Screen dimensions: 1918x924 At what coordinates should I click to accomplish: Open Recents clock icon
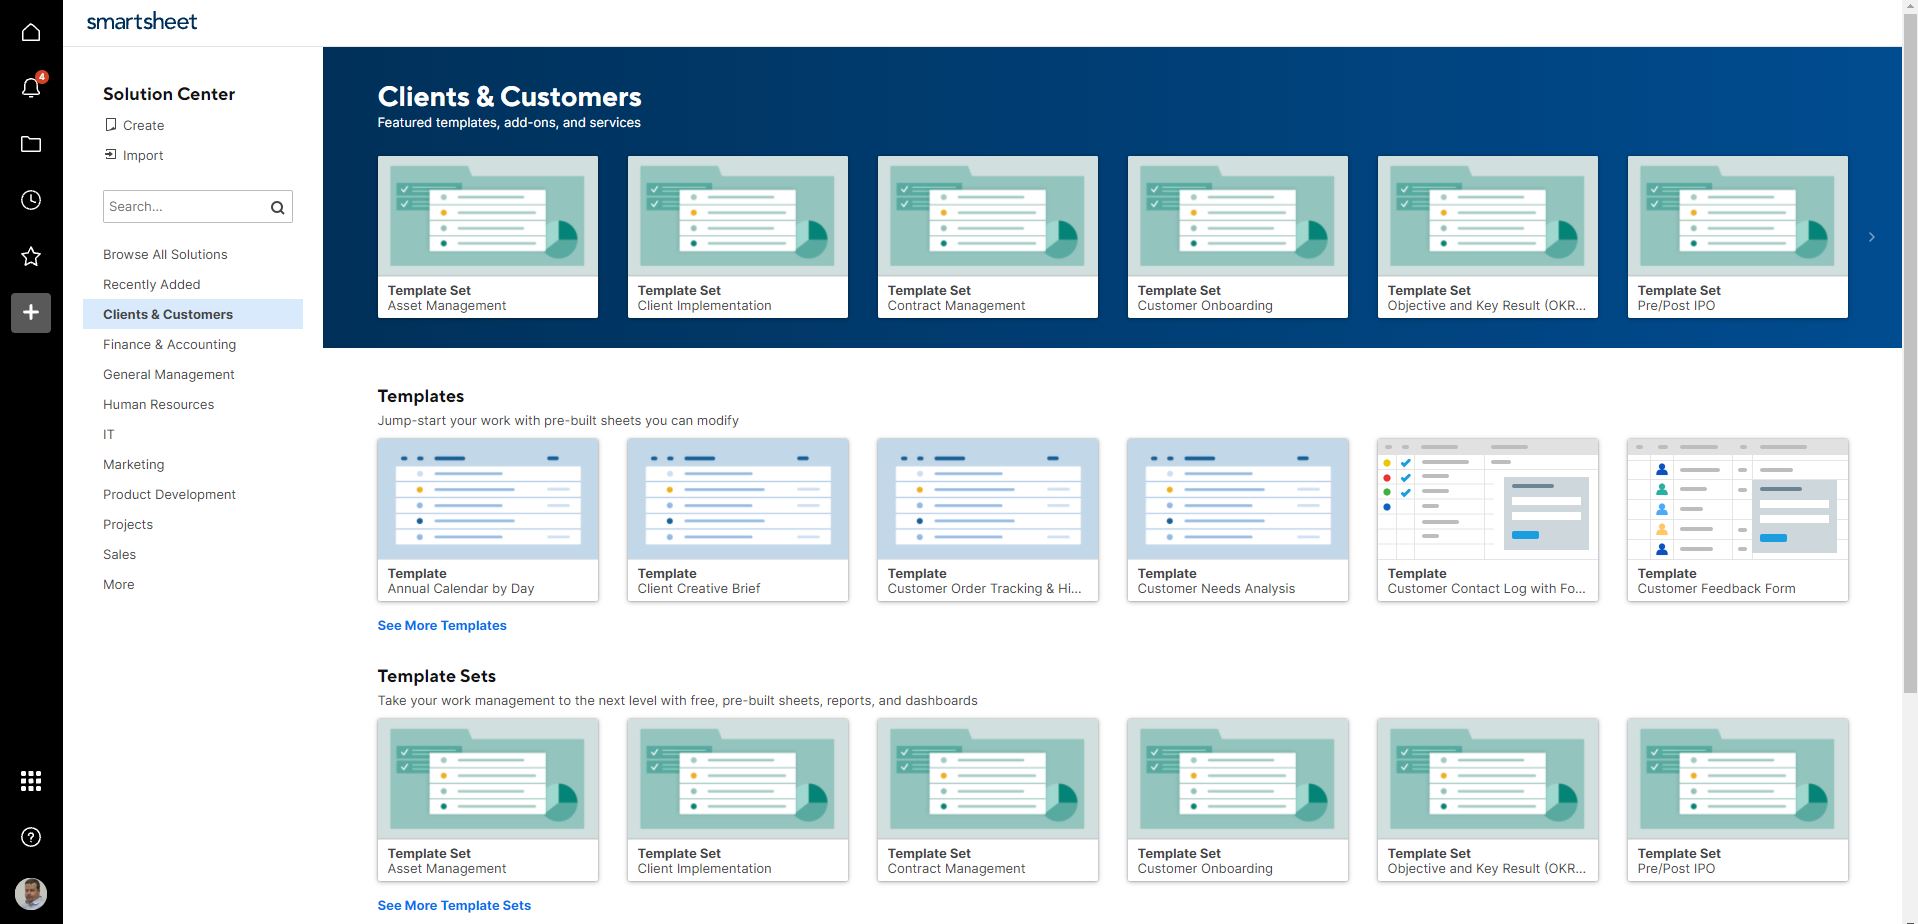tap(31, 200)
